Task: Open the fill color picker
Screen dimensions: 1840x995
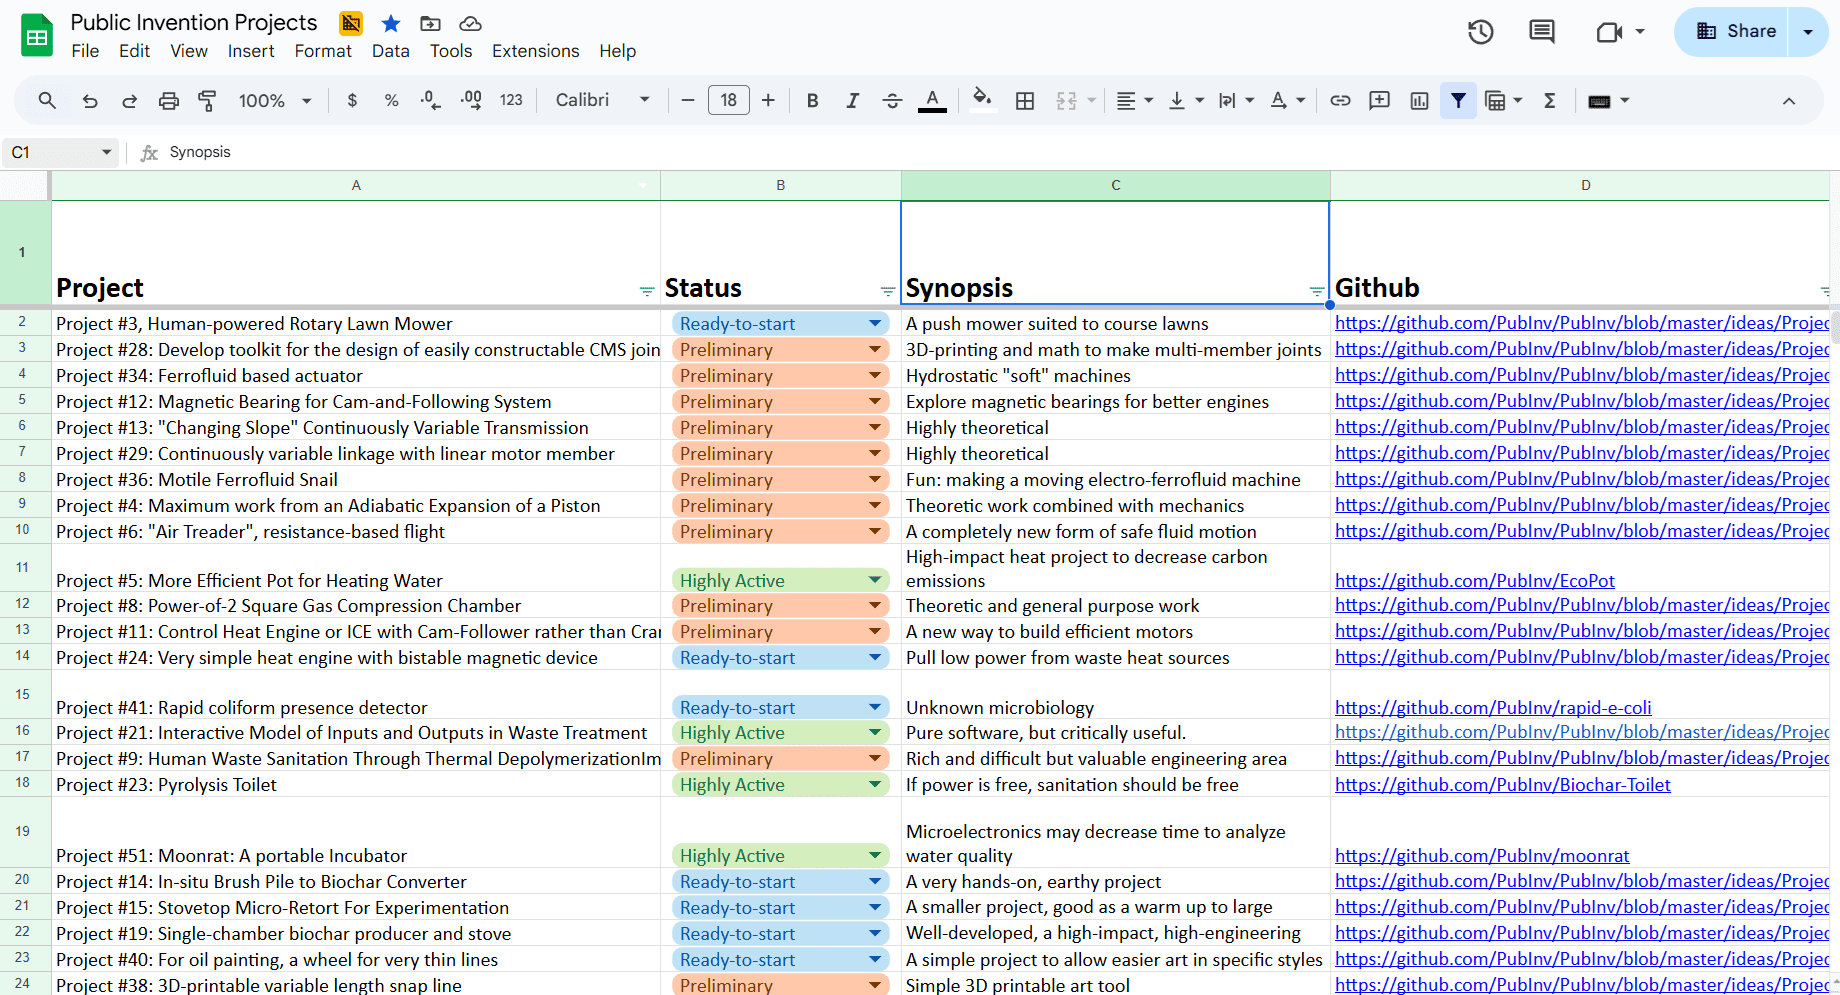Action: point(982,99)
